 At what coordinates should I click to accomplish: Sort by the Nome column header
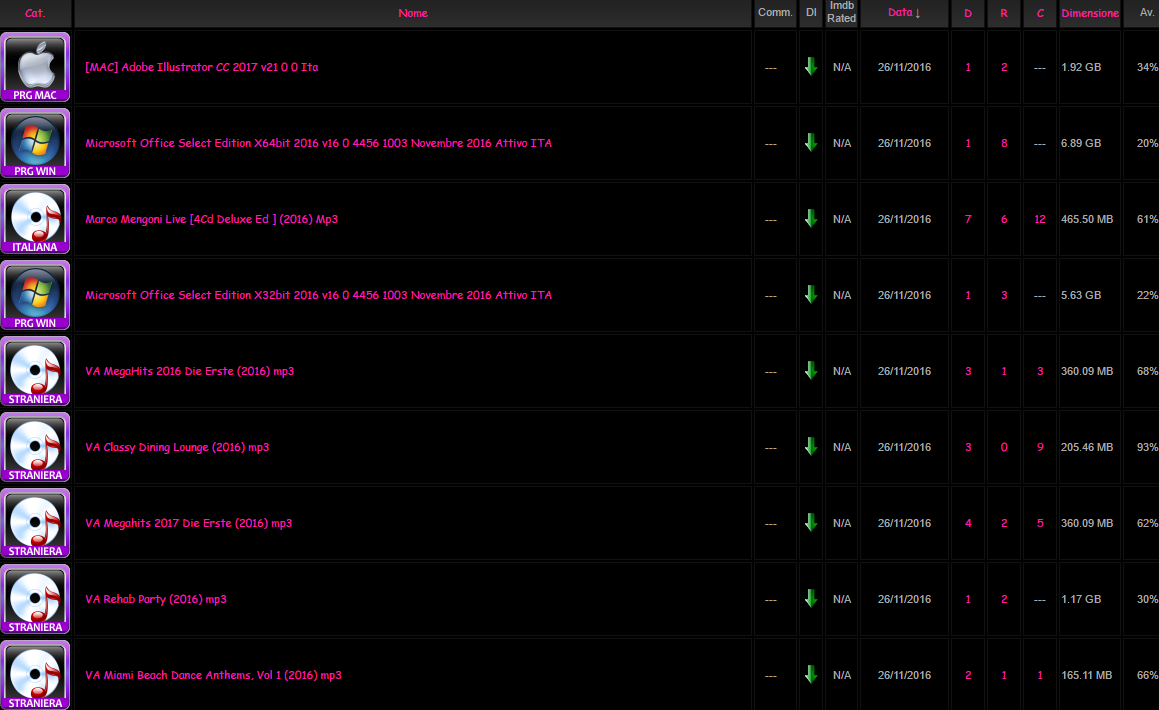point(412,13)
